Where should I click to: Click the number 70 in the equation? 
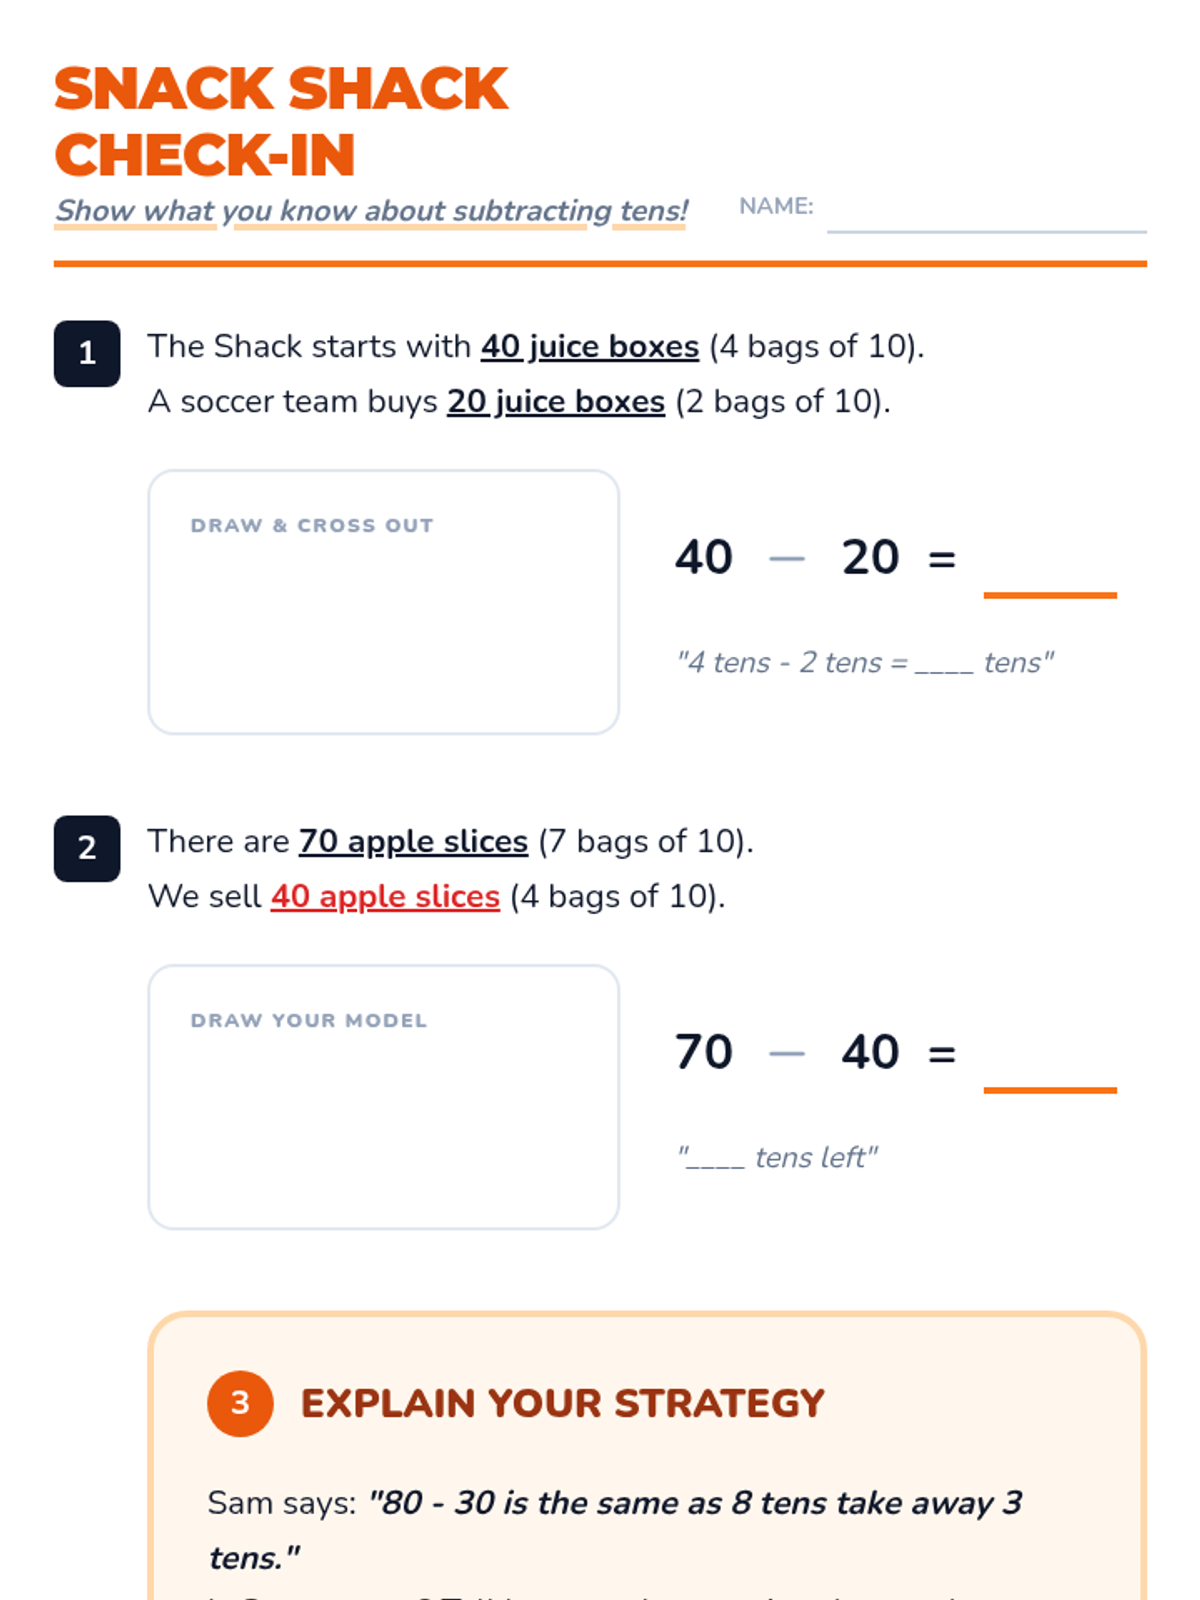pyautogui.click(x=704, y=1052)
